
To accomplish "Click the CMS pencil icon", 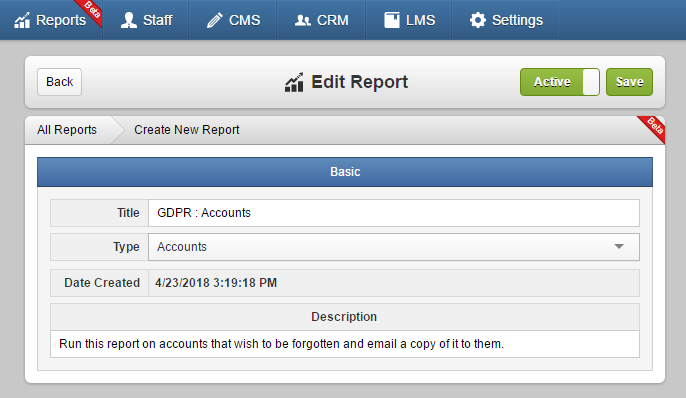I will pyautogui.click(x=214, y=20).
